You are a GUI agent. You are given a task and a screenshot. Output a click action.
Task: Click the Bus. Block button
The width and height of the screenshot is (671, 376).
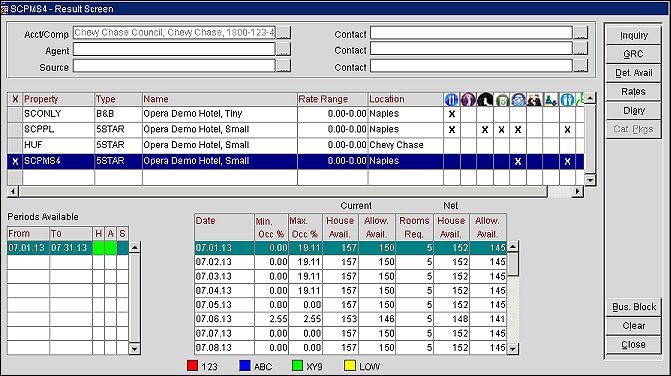pyautogui.click(x=634, y=307)
